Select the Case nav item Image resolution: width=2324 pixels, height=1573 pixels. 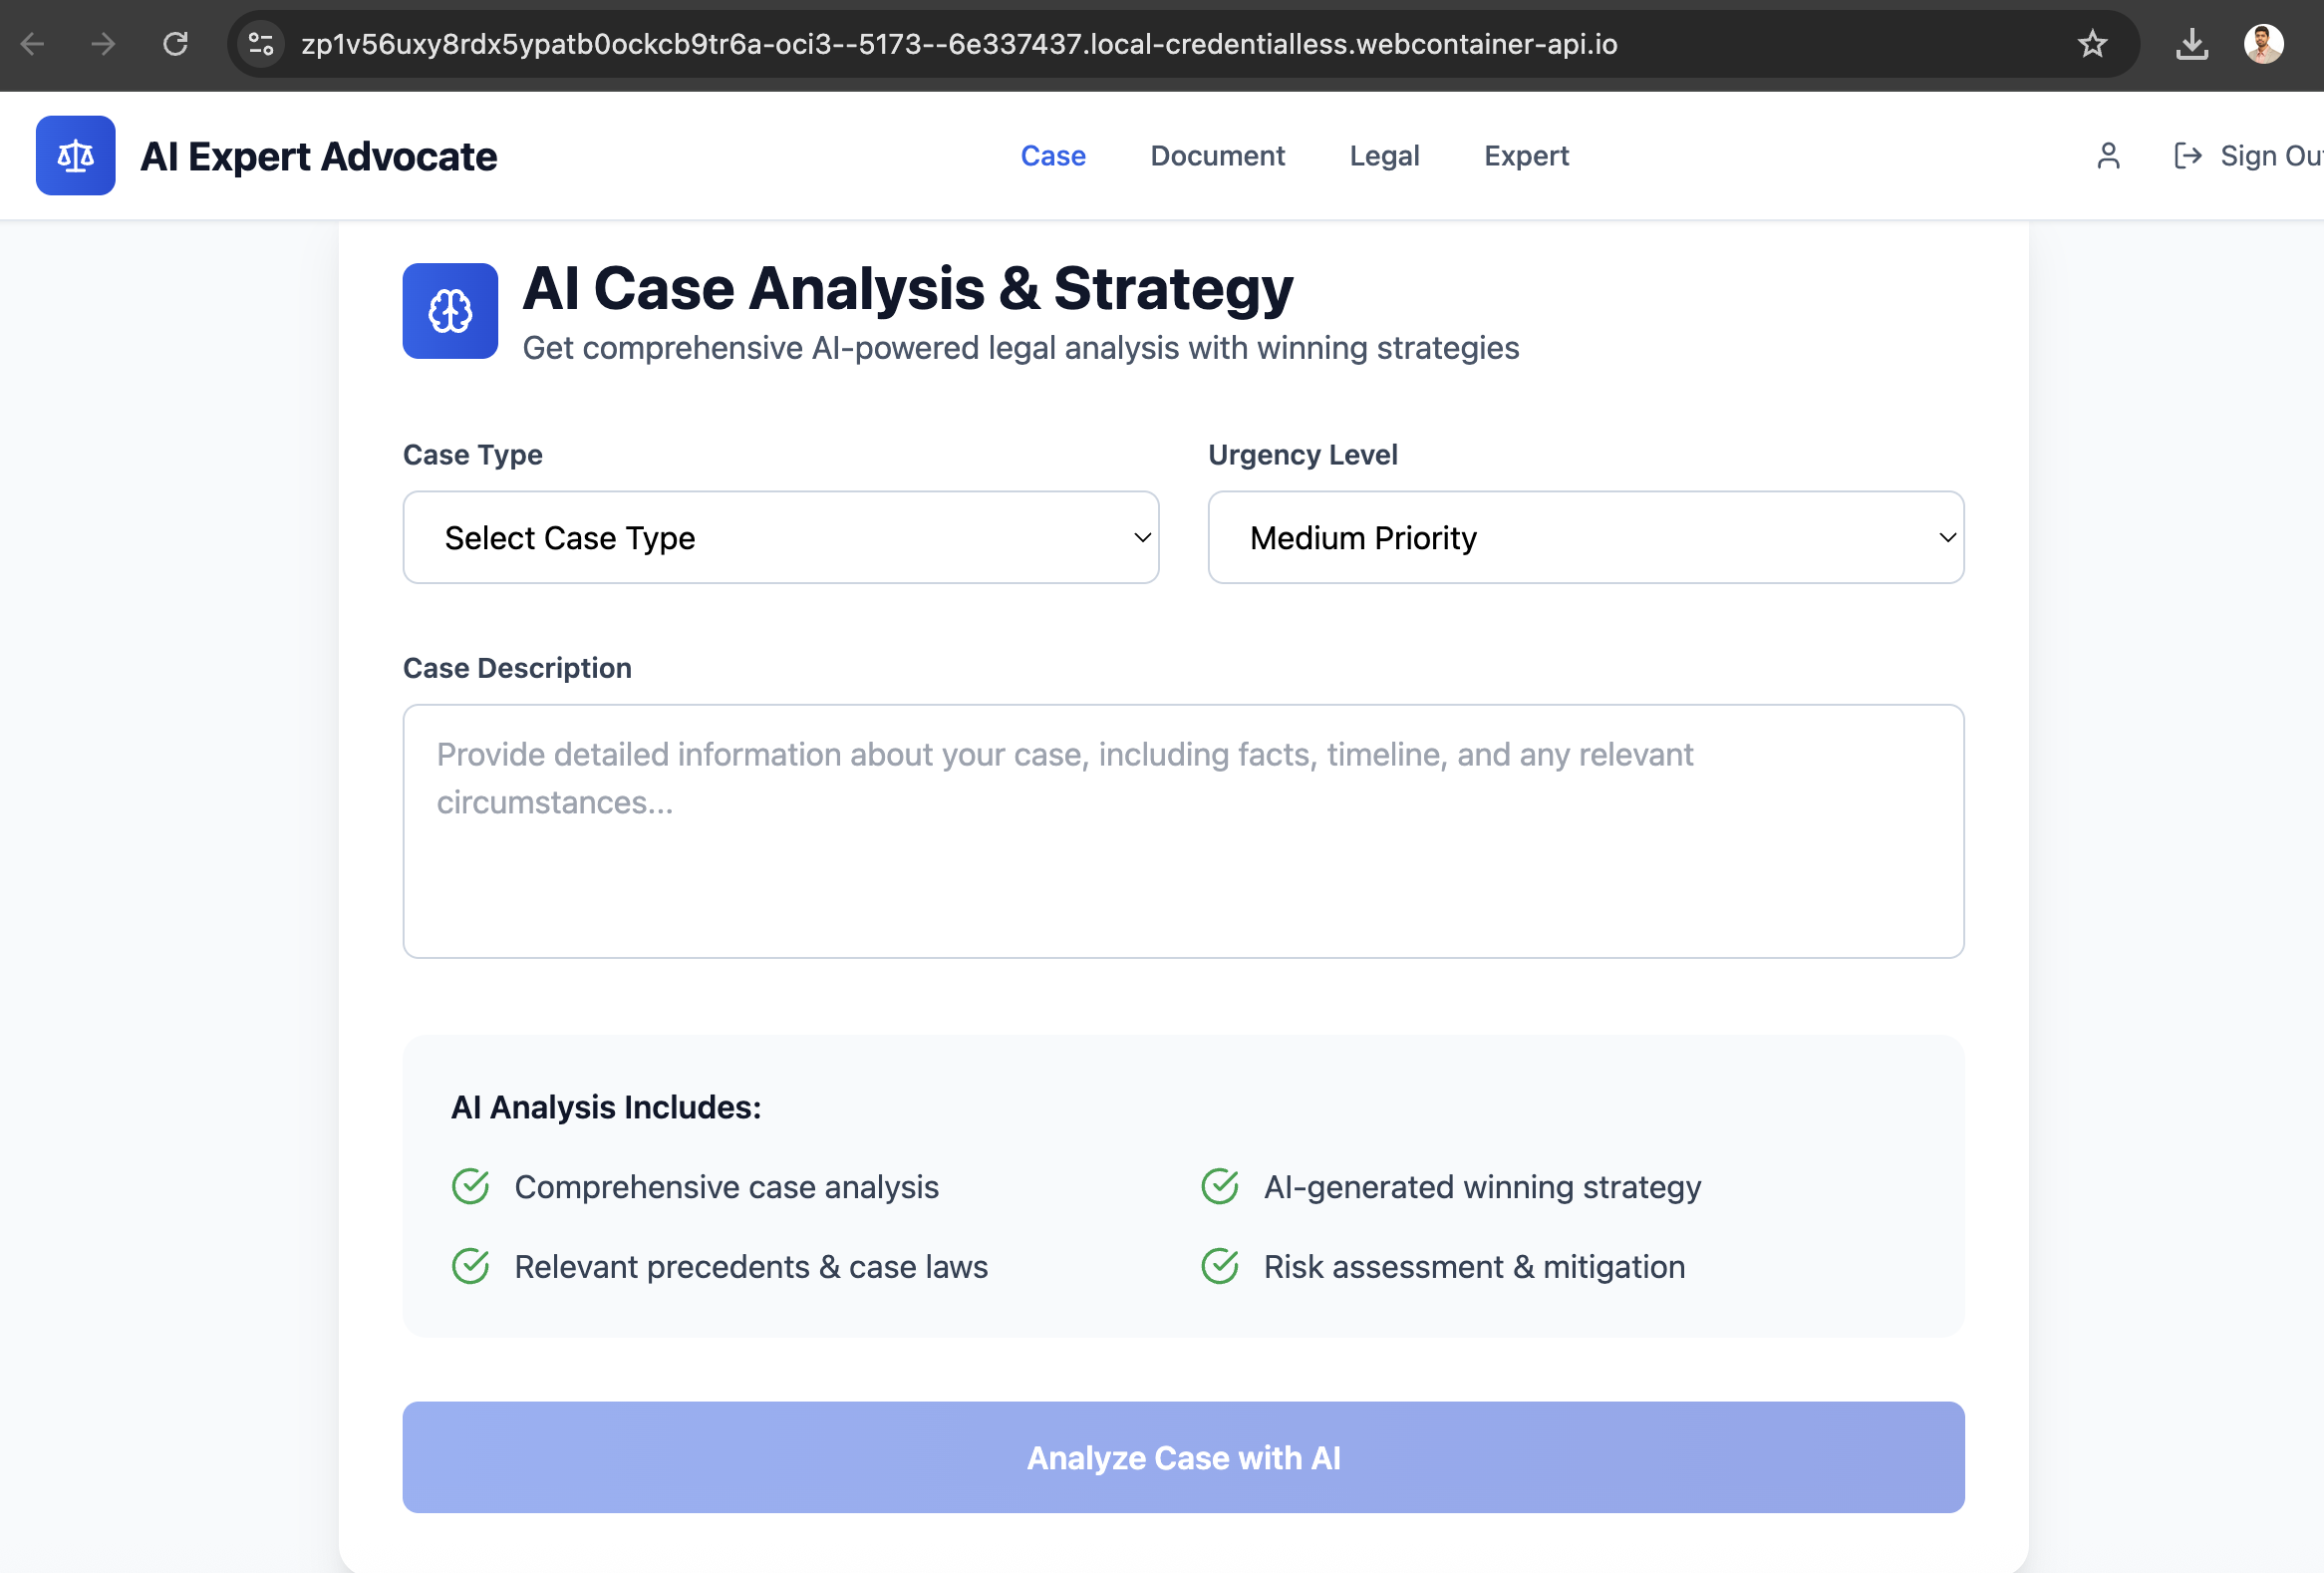1052,155
